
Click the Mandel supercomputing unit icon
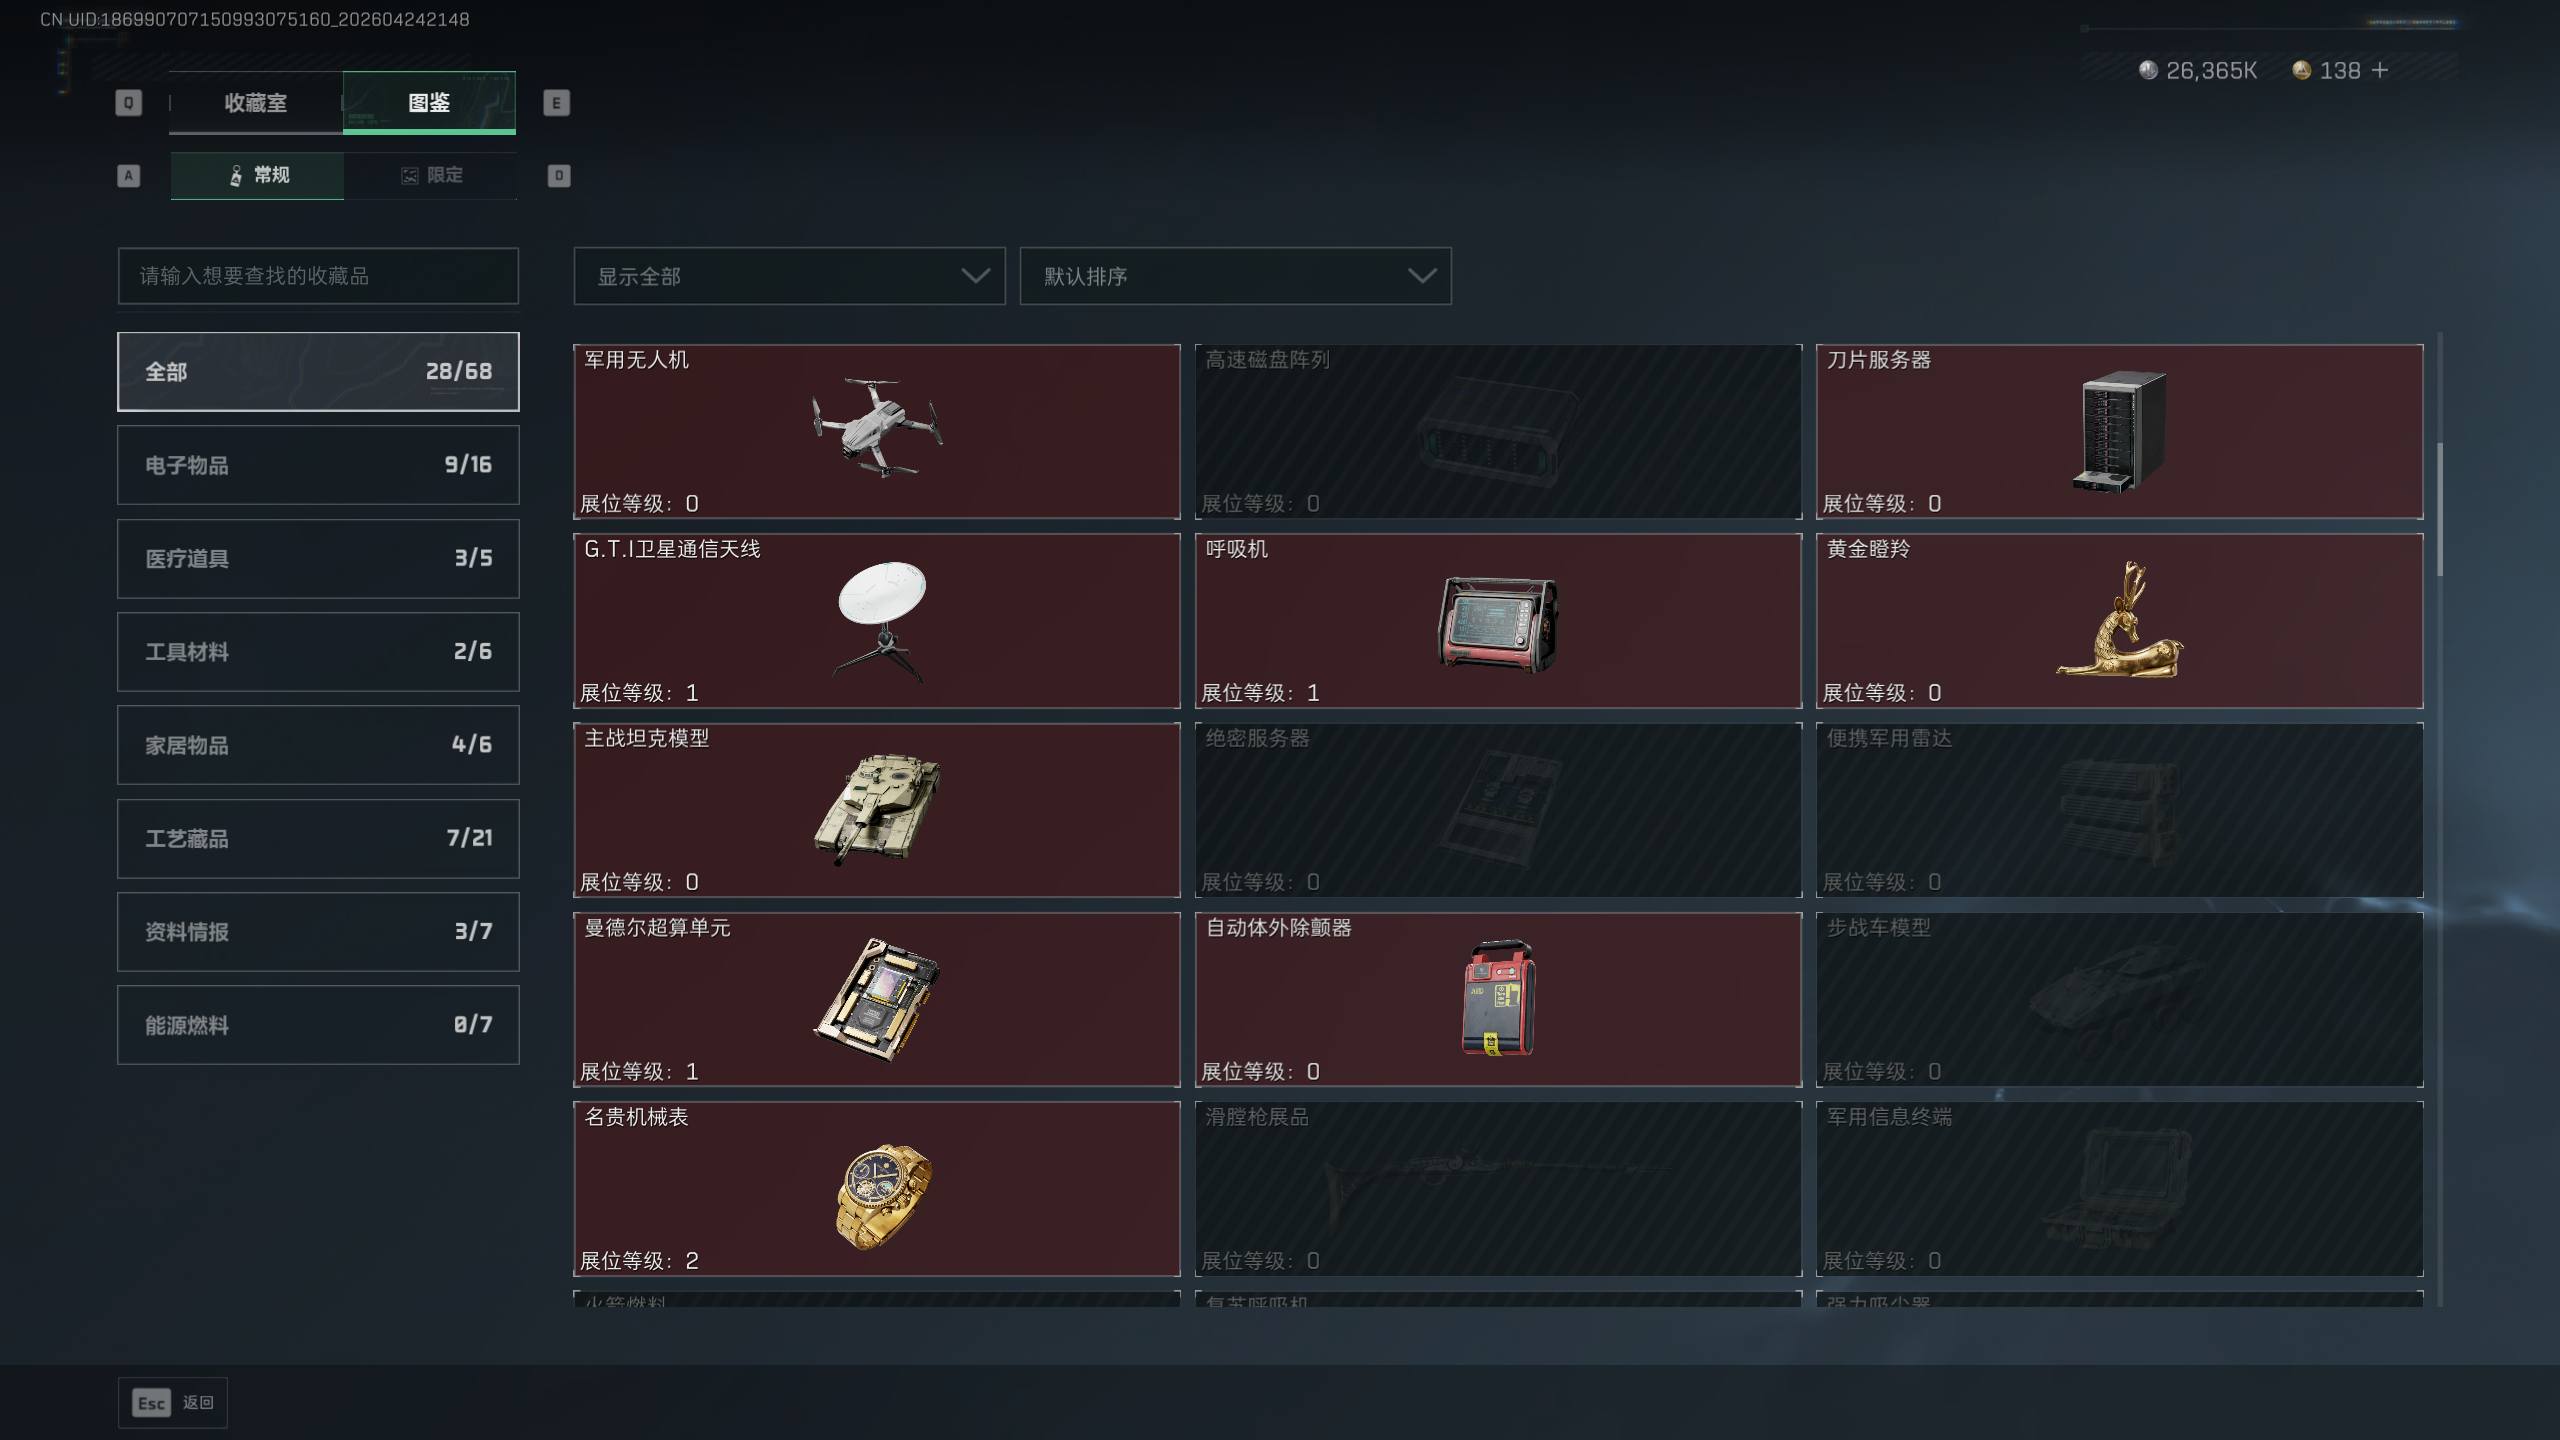(x=877, y=999)
